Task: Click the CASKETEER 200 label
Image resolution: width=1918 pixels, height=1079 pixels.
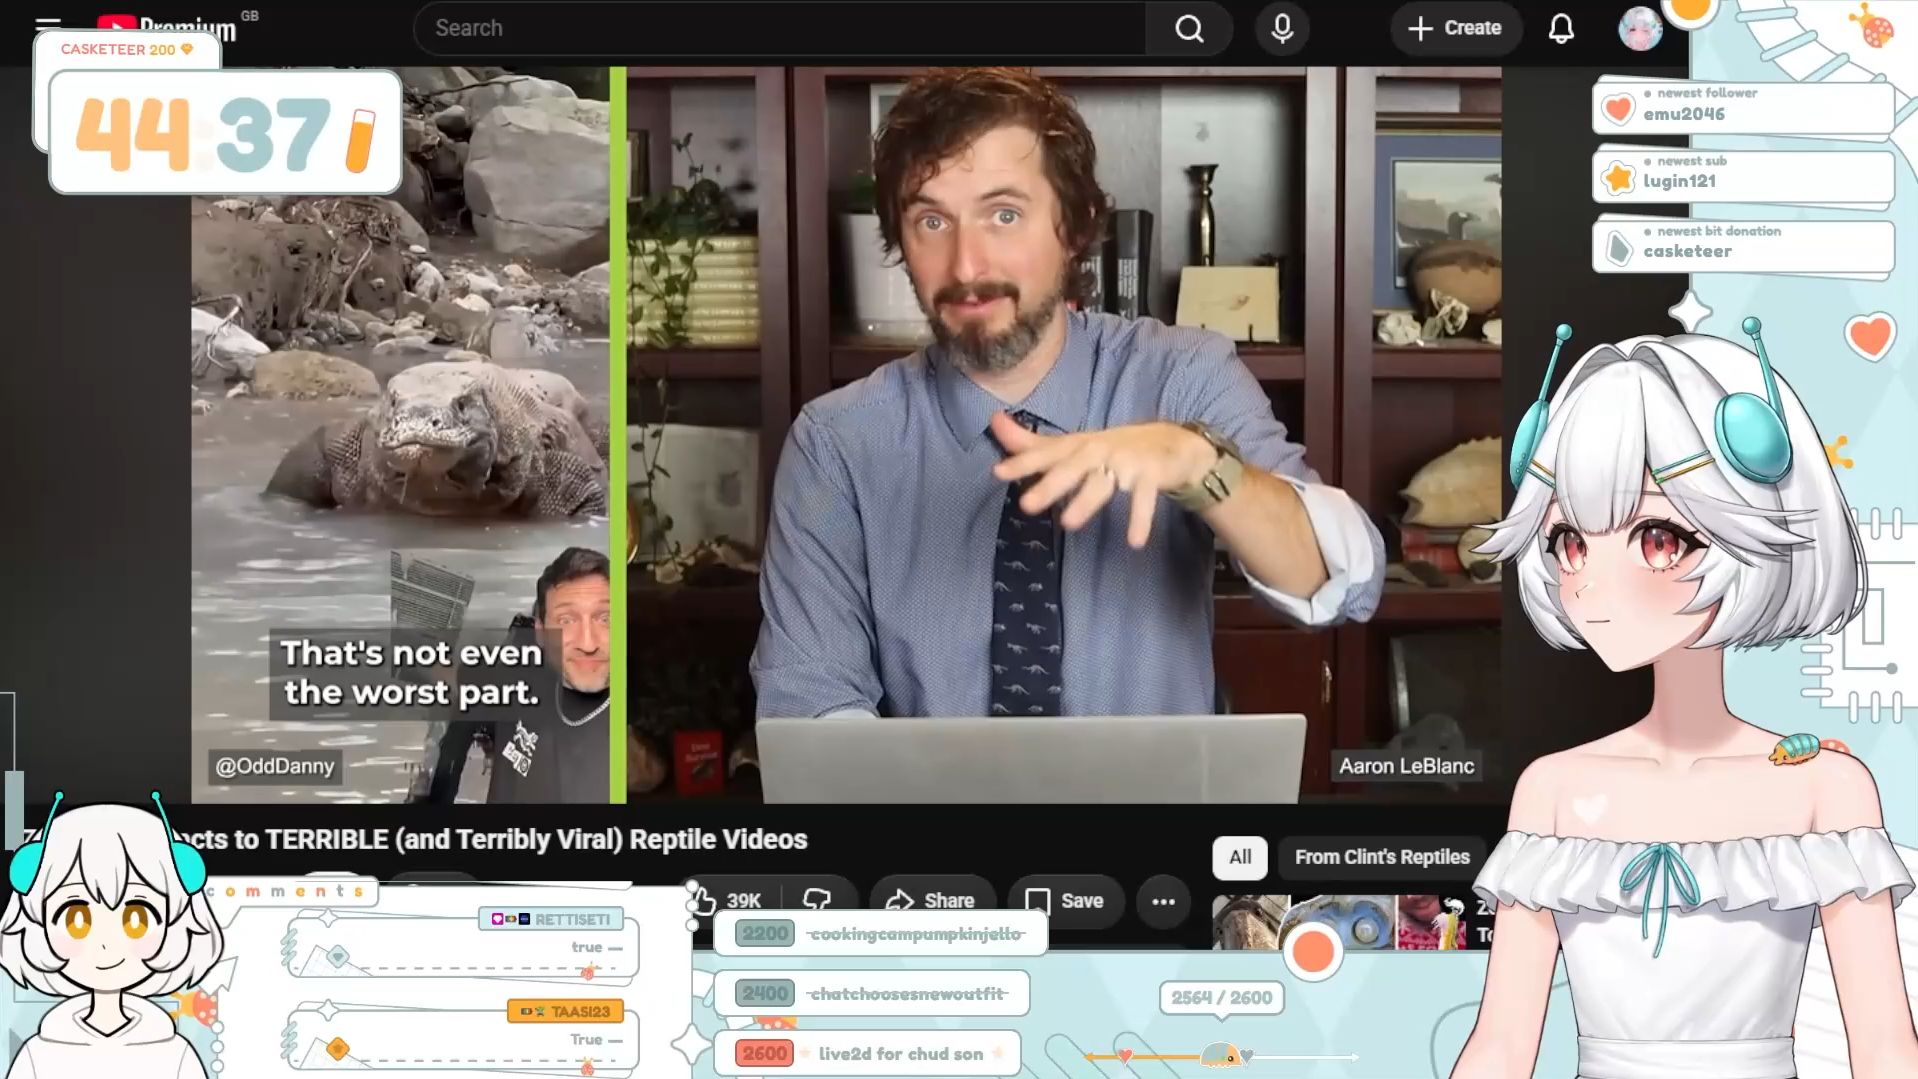Action: [126, 49]
